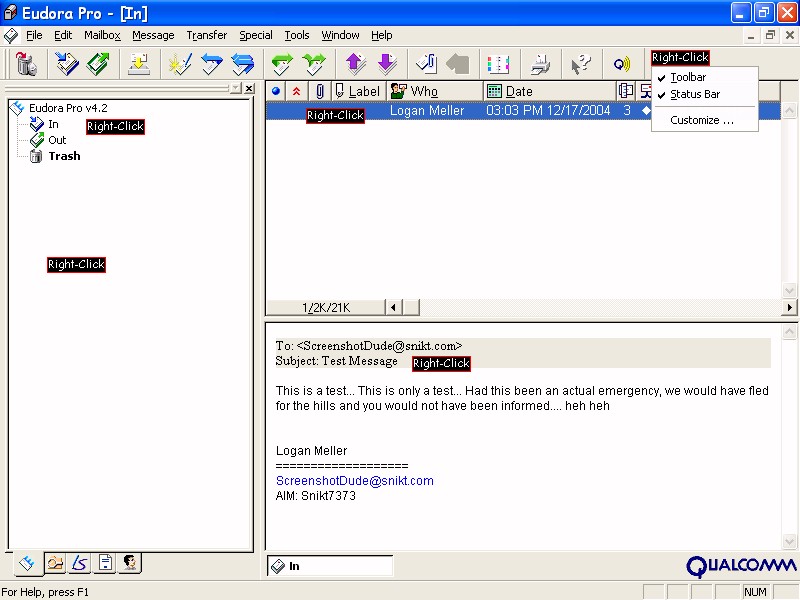Screen dimensions: 800x600
Task: Compose a New Message from the toolbar
Action: click(180, 64)
